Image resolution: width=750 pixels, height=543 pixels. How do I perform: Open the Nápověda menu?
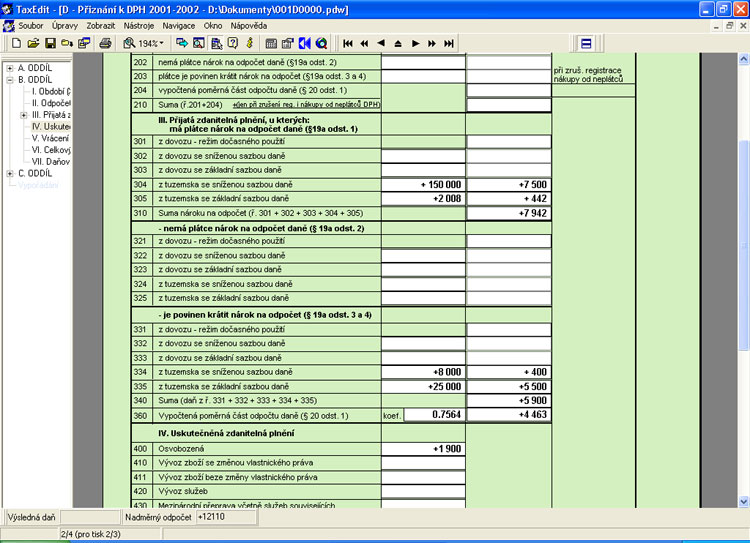(x=249, y=26)
